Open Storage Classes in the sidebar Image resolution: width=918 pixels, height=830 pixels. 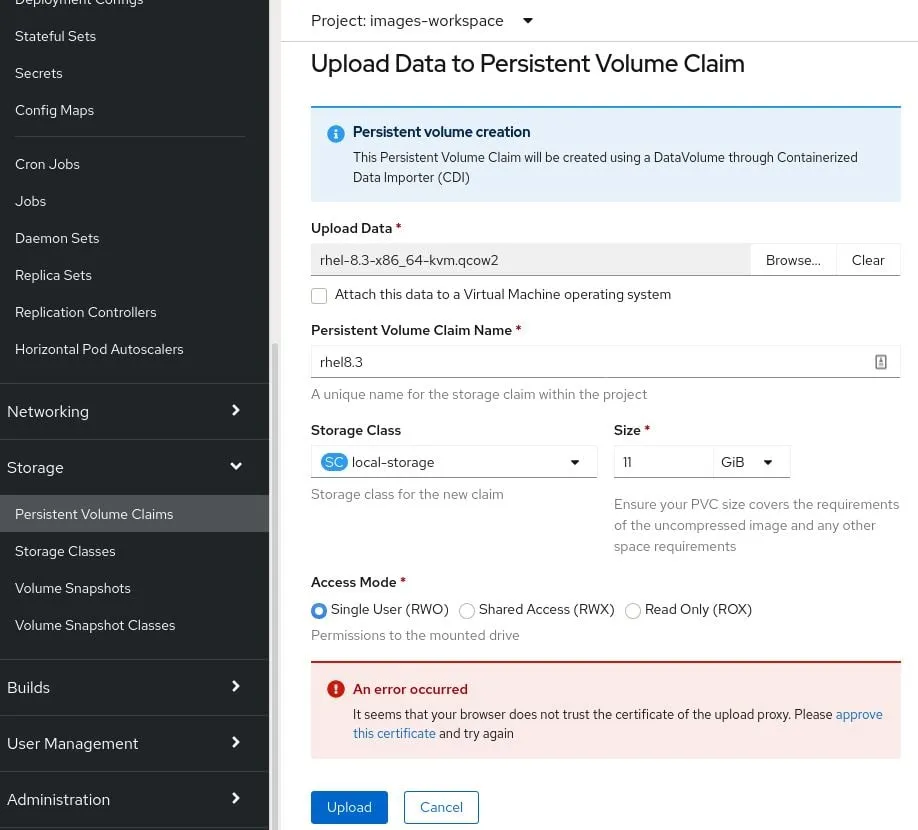pyautogui.click(x=65, y=551)
